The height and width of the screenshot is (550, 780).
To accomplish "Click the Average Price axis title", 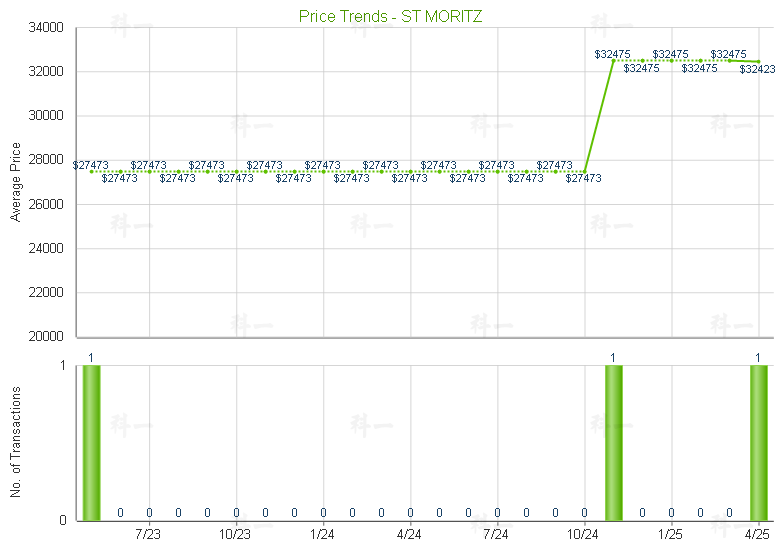I will [15, 182].
